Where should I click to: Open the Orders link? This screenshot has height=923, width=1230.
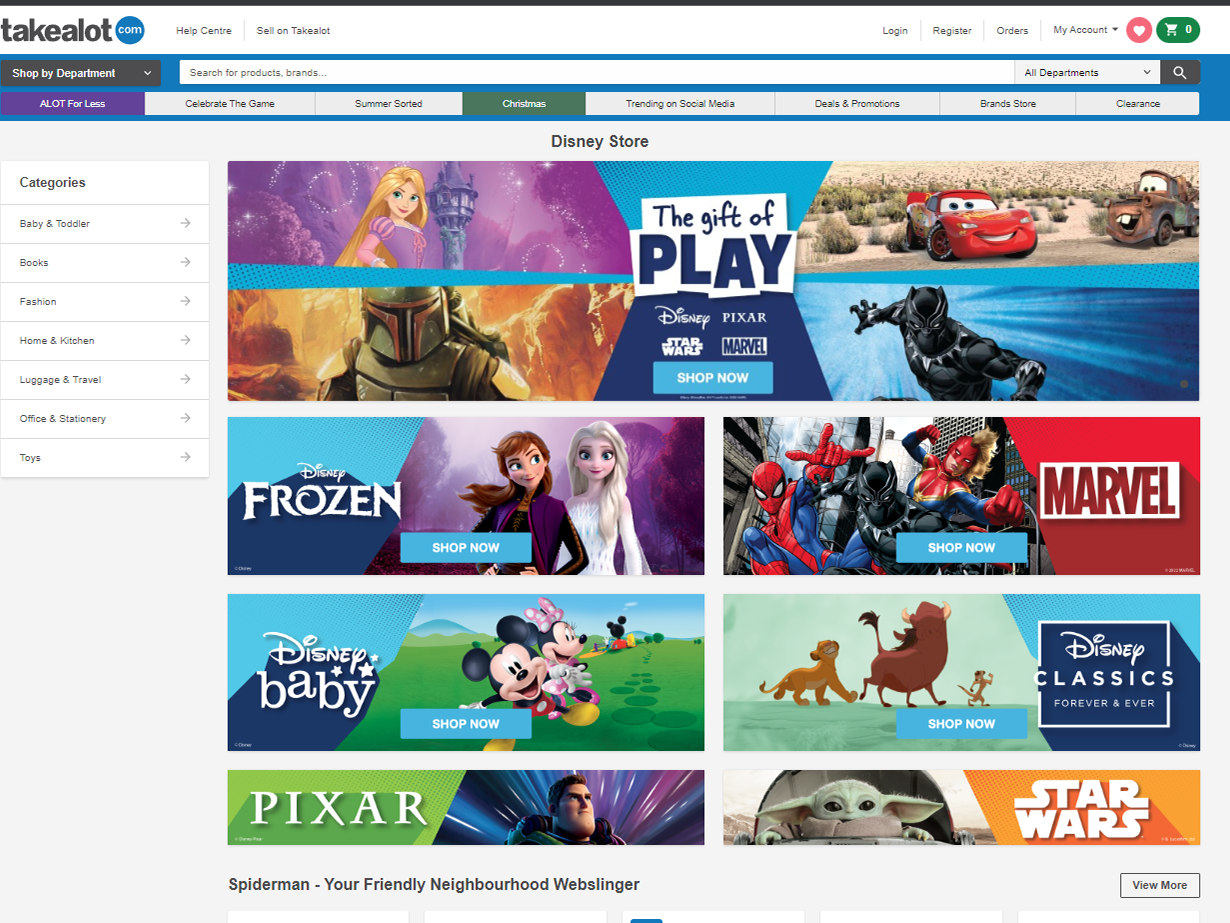1012,31
